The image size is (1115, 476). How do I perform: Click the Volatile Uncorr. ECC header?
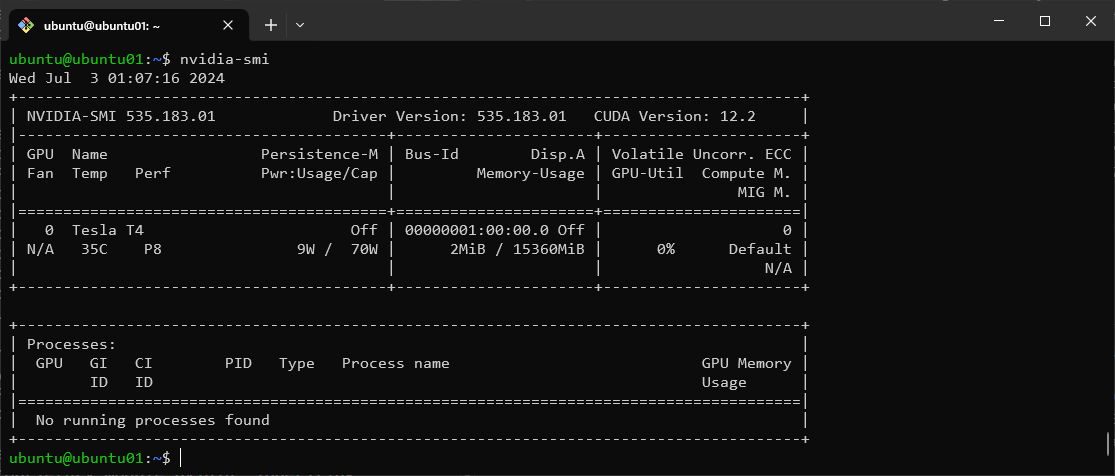[701, 154]
